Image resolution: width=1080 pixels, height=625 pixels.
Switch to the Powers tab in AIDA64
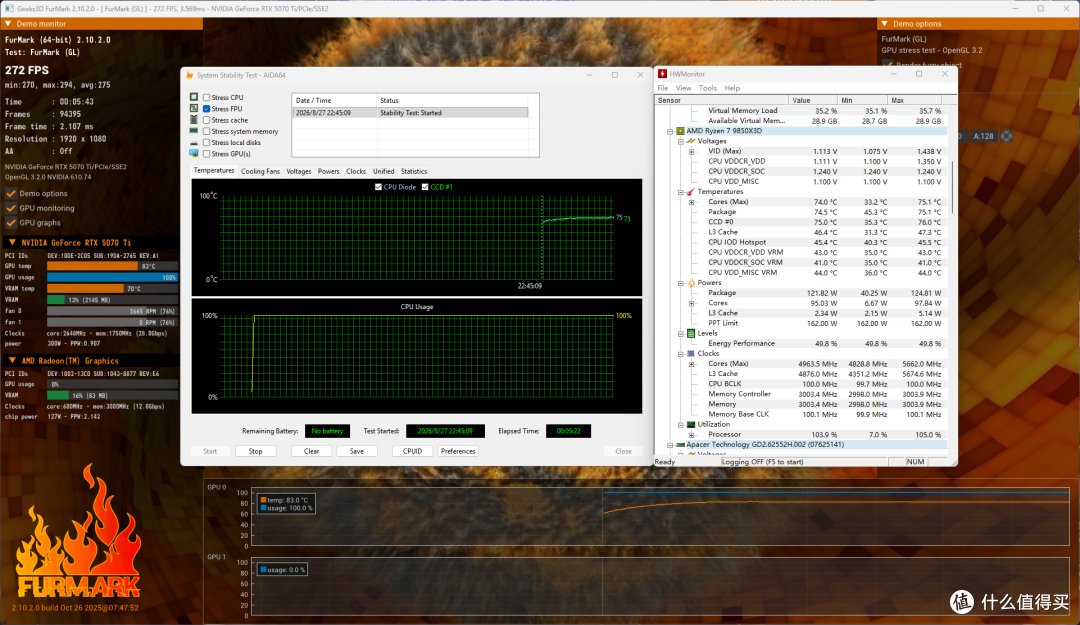(329, 172)
